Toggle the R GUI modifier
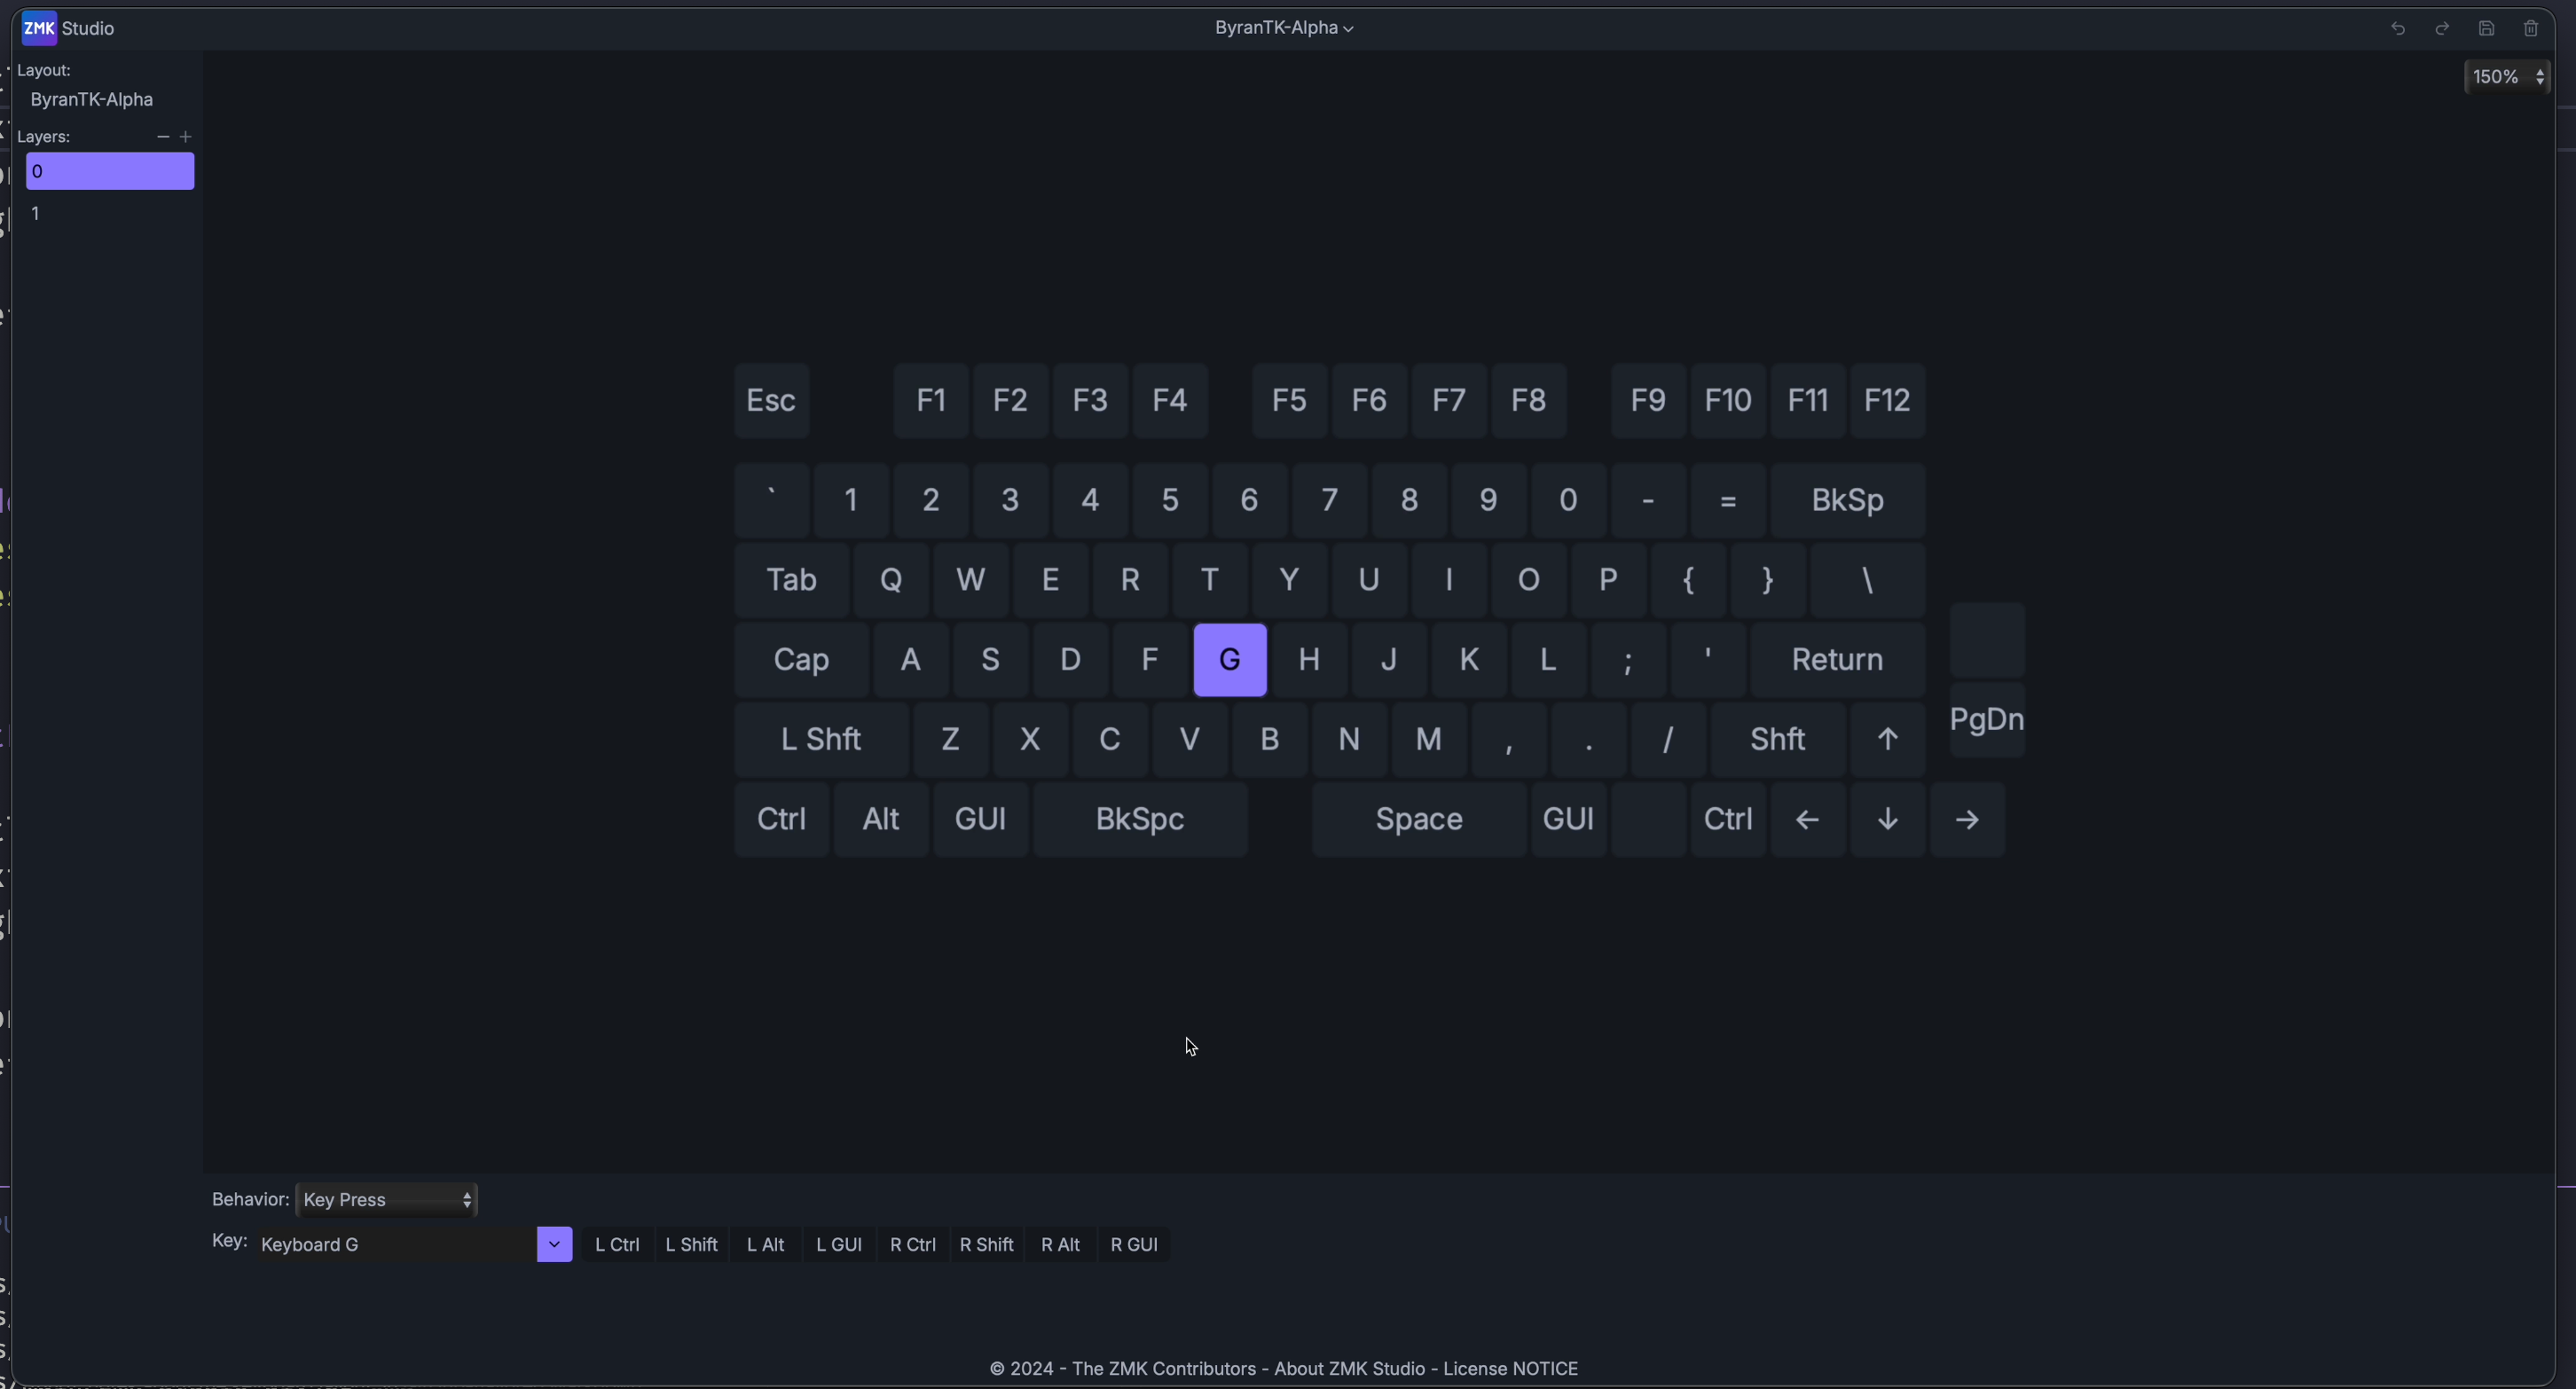 1134,1244
